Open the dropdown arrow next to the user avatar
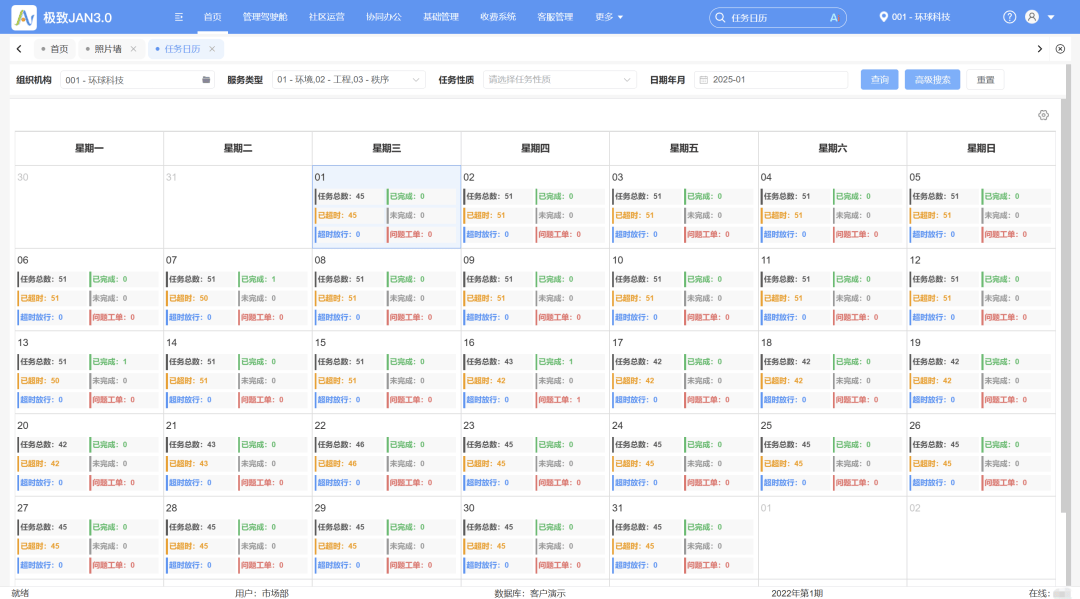Image resolution: width=1080 pixels, height=599 pixels. pos(1052,16)
